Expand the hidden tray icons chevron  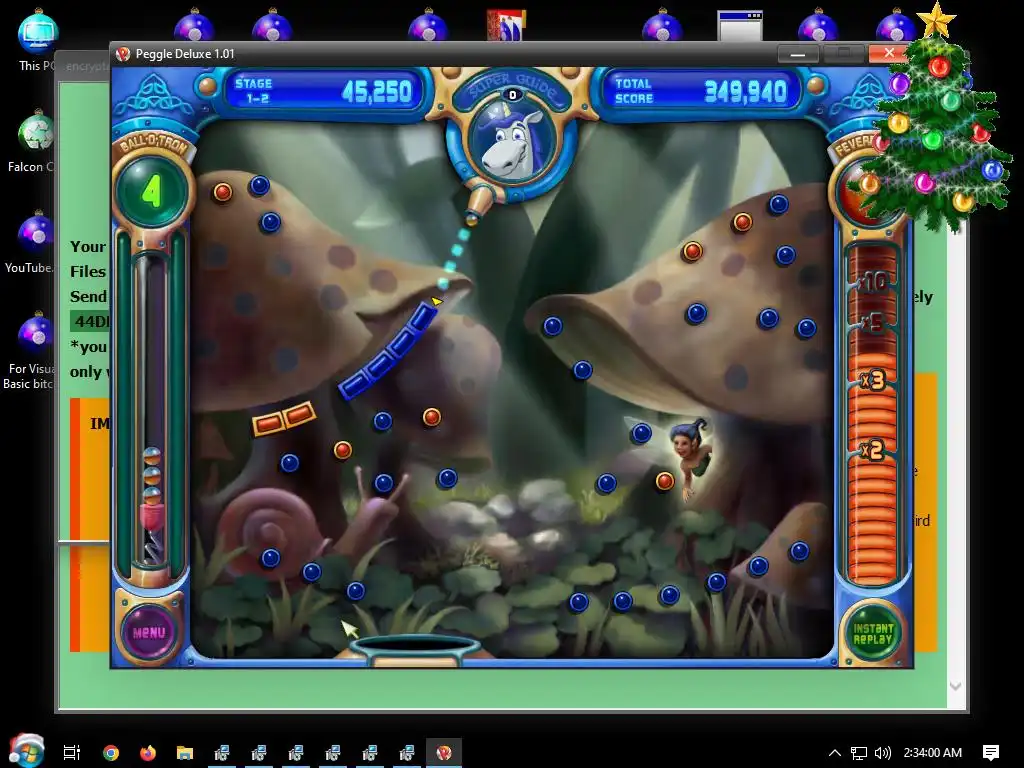tap(835, 752)
